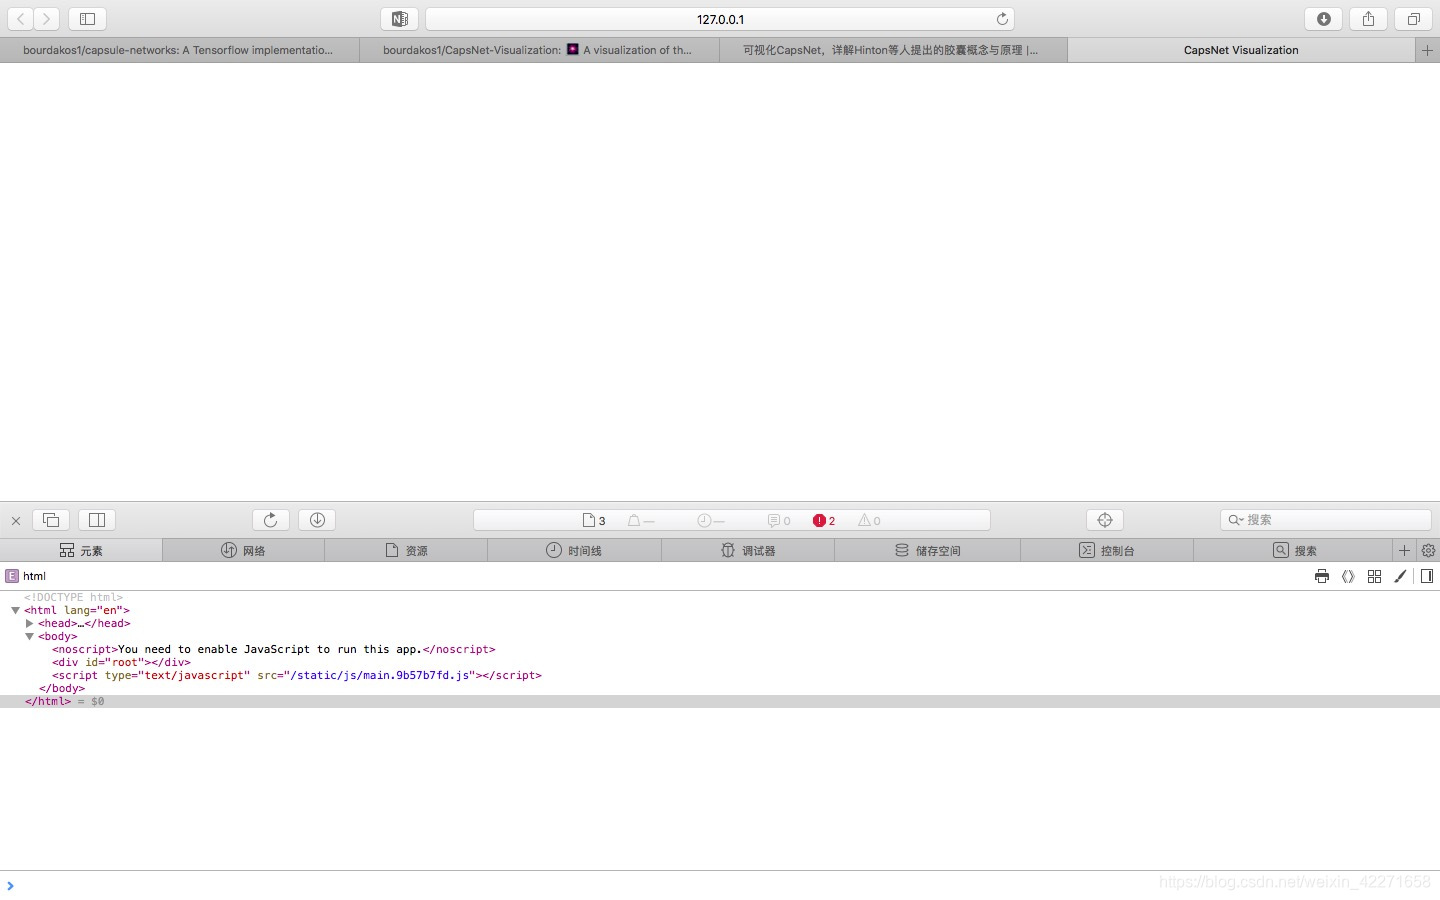The height and width of the screenshot is (900, 1440).
Task: Select the closing /body tag row
Action: point(62,688)
